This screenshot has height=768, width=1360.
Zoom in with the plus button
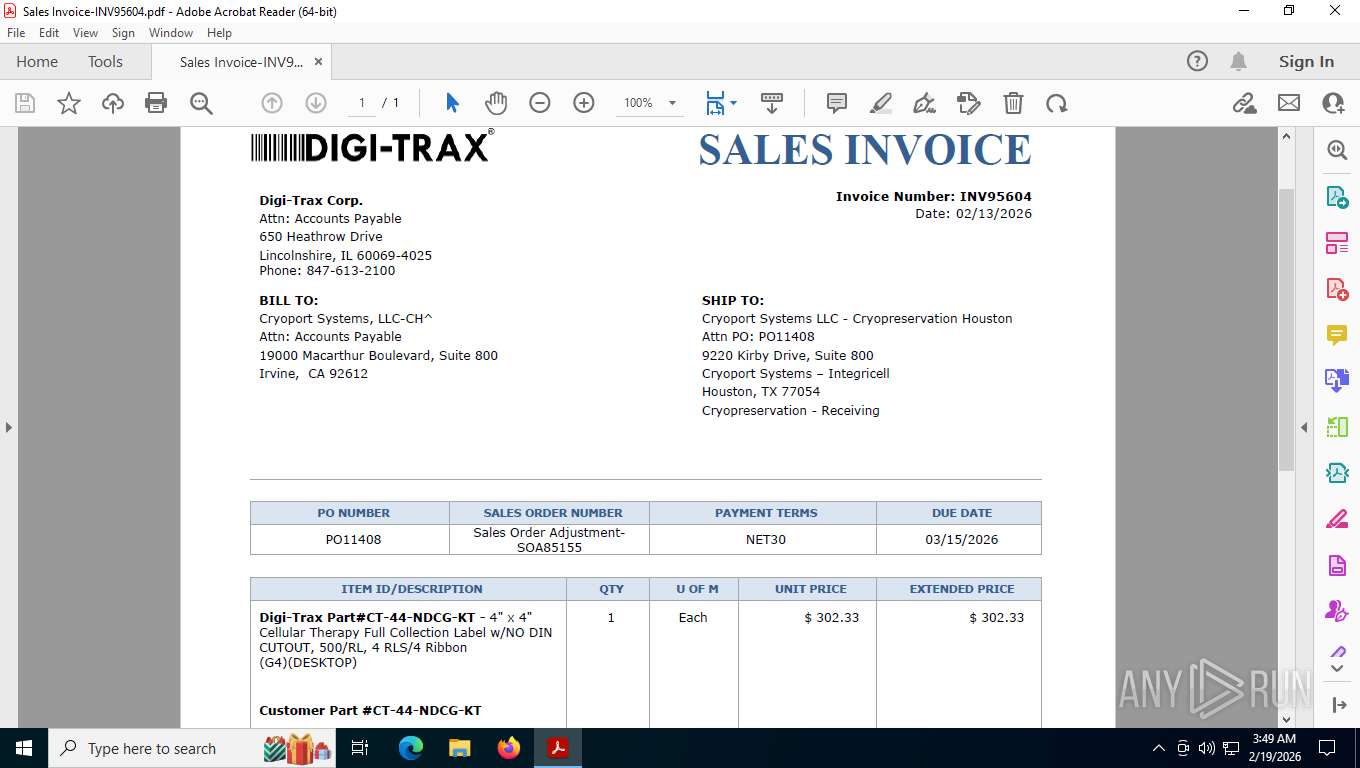[584, 103]
